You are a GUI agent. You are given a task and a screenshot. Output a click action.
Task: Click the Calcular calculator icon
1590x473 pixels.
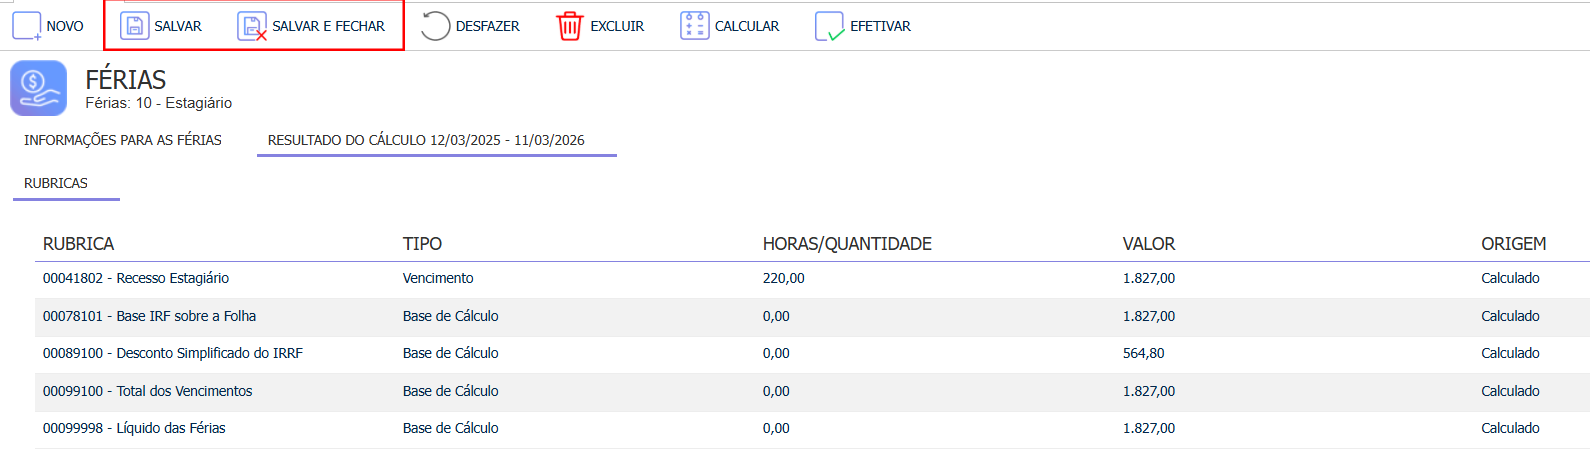click(694, 26)
